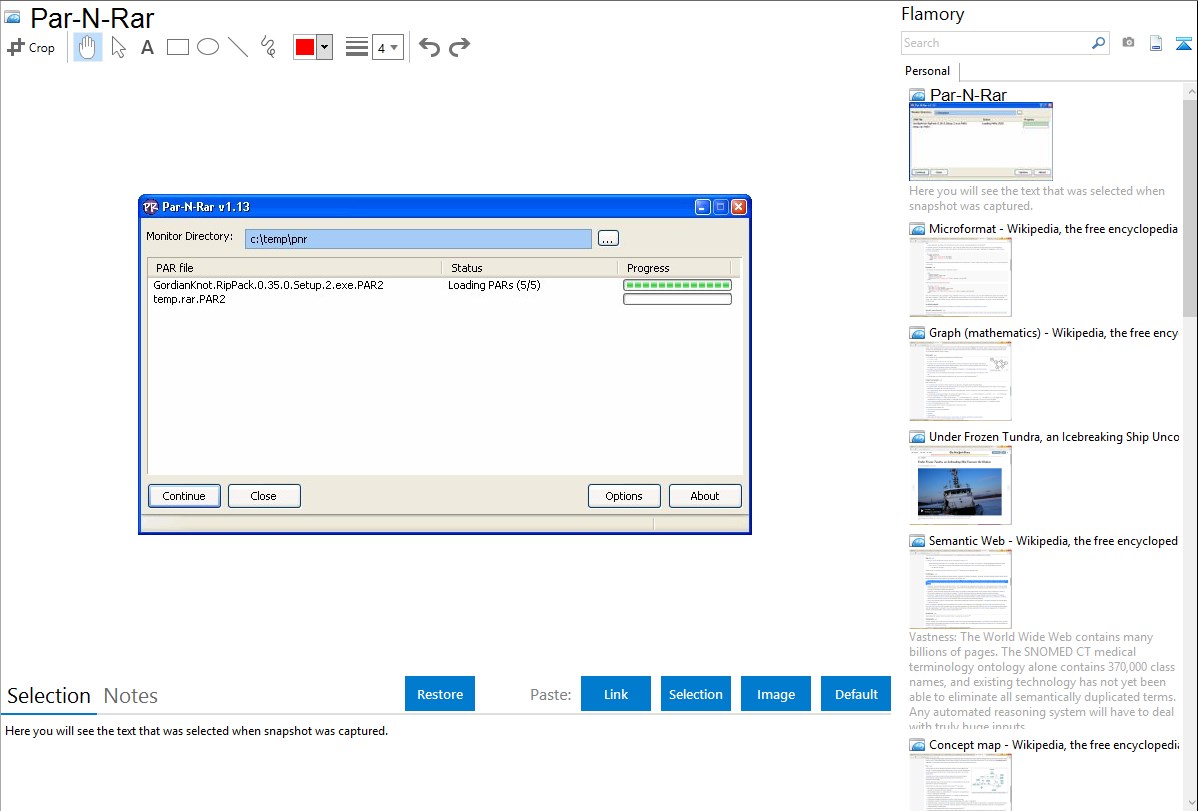
Task: Select the straight line tool
Action: pos(238,47)
